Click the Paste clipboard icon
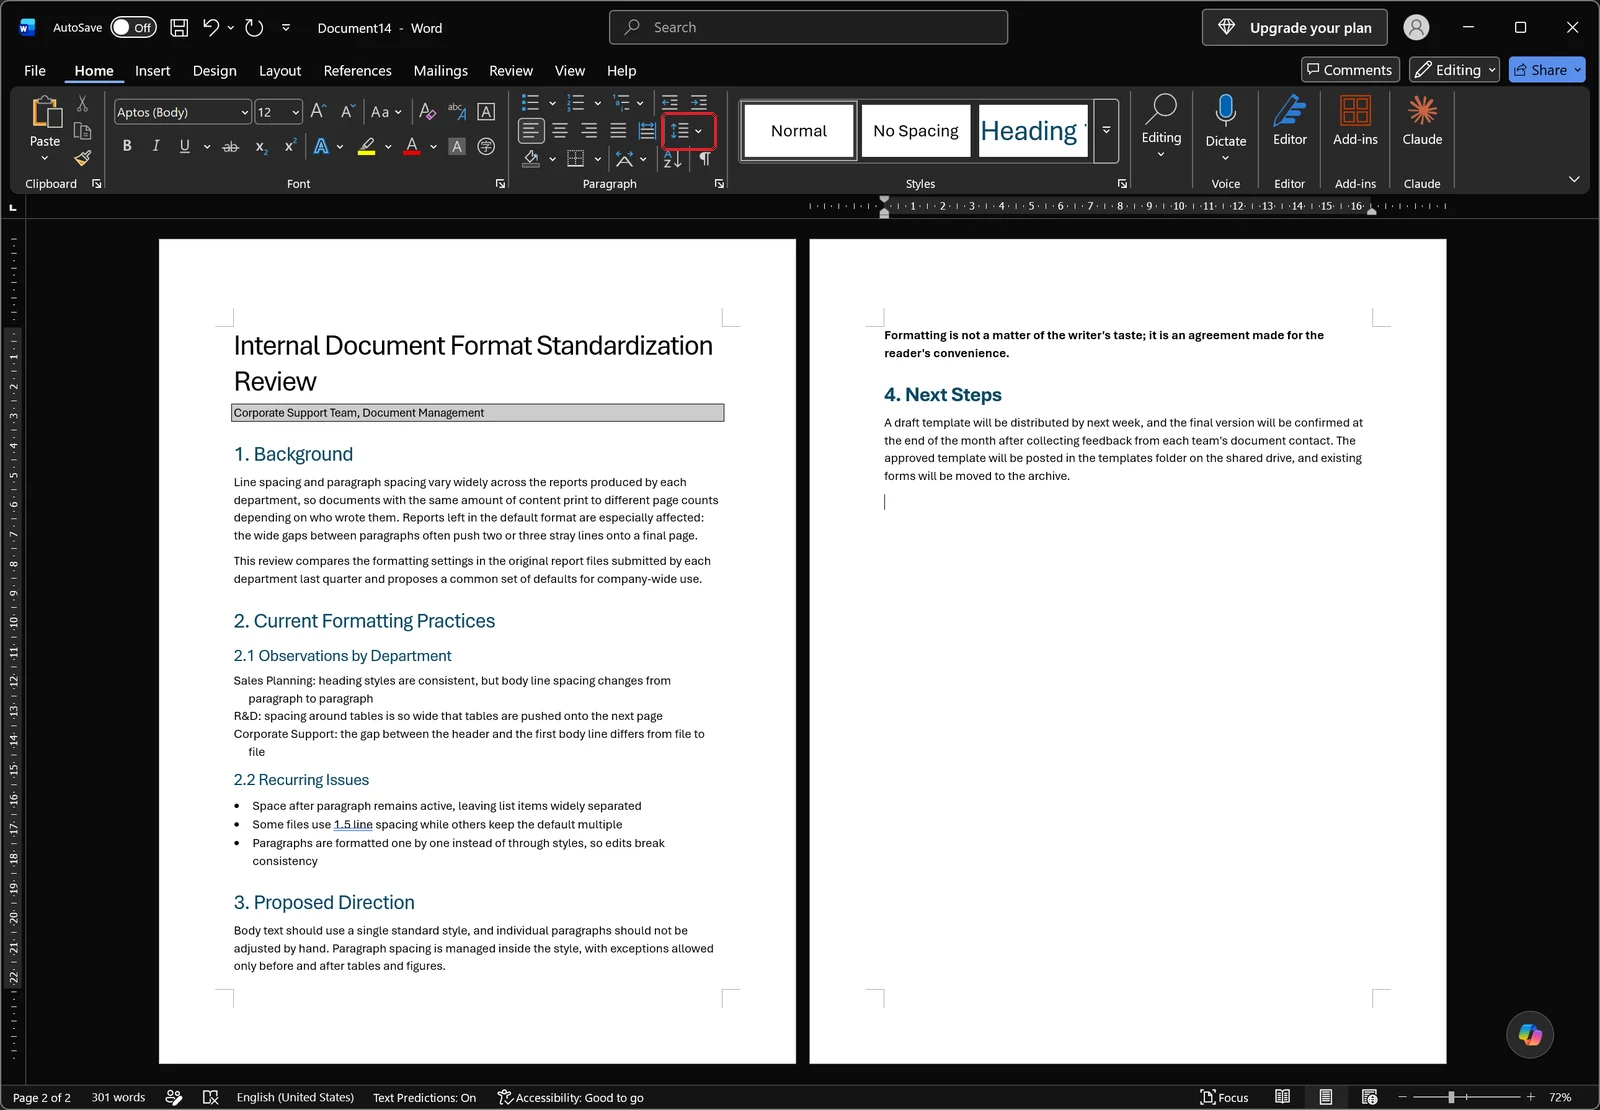 (x=45, y=112)
